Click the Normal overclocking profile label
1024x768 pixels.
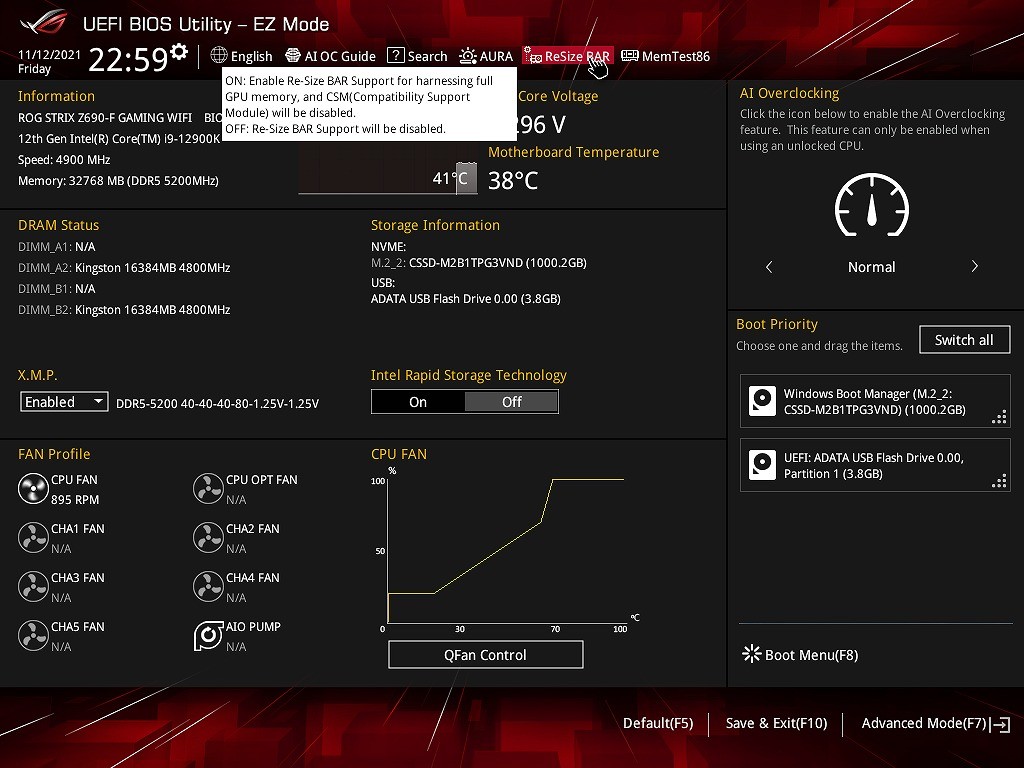pos(871,266)
